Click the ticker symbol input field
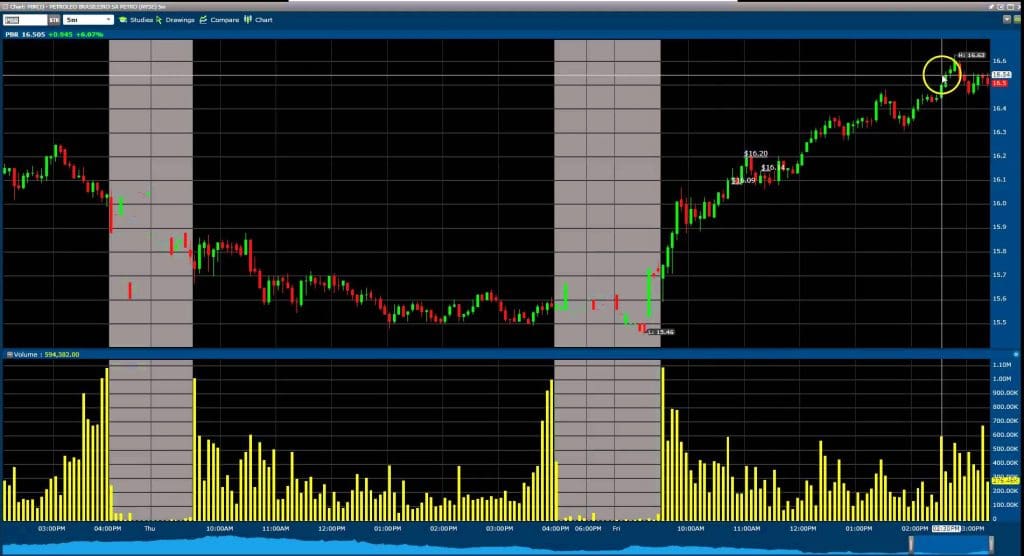 pos(25,20)
